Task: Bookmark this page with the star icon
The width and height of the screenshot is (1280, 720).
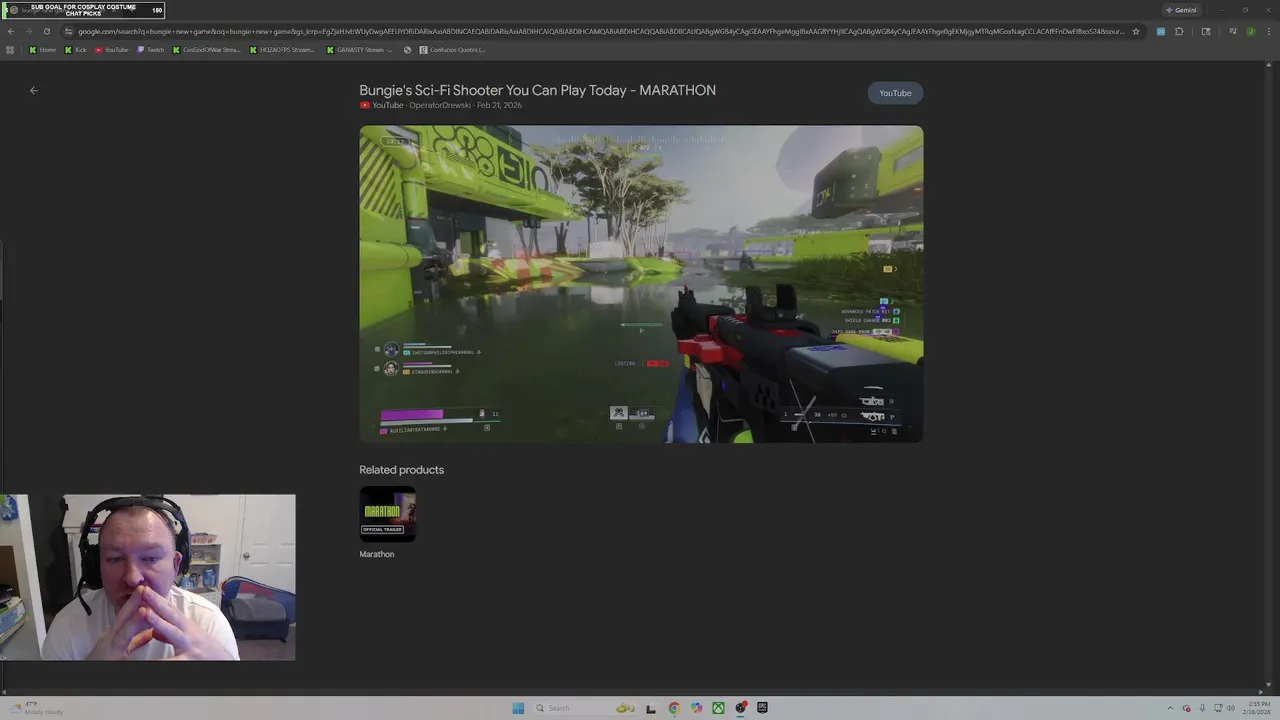Action: [x=1136, y=31]
